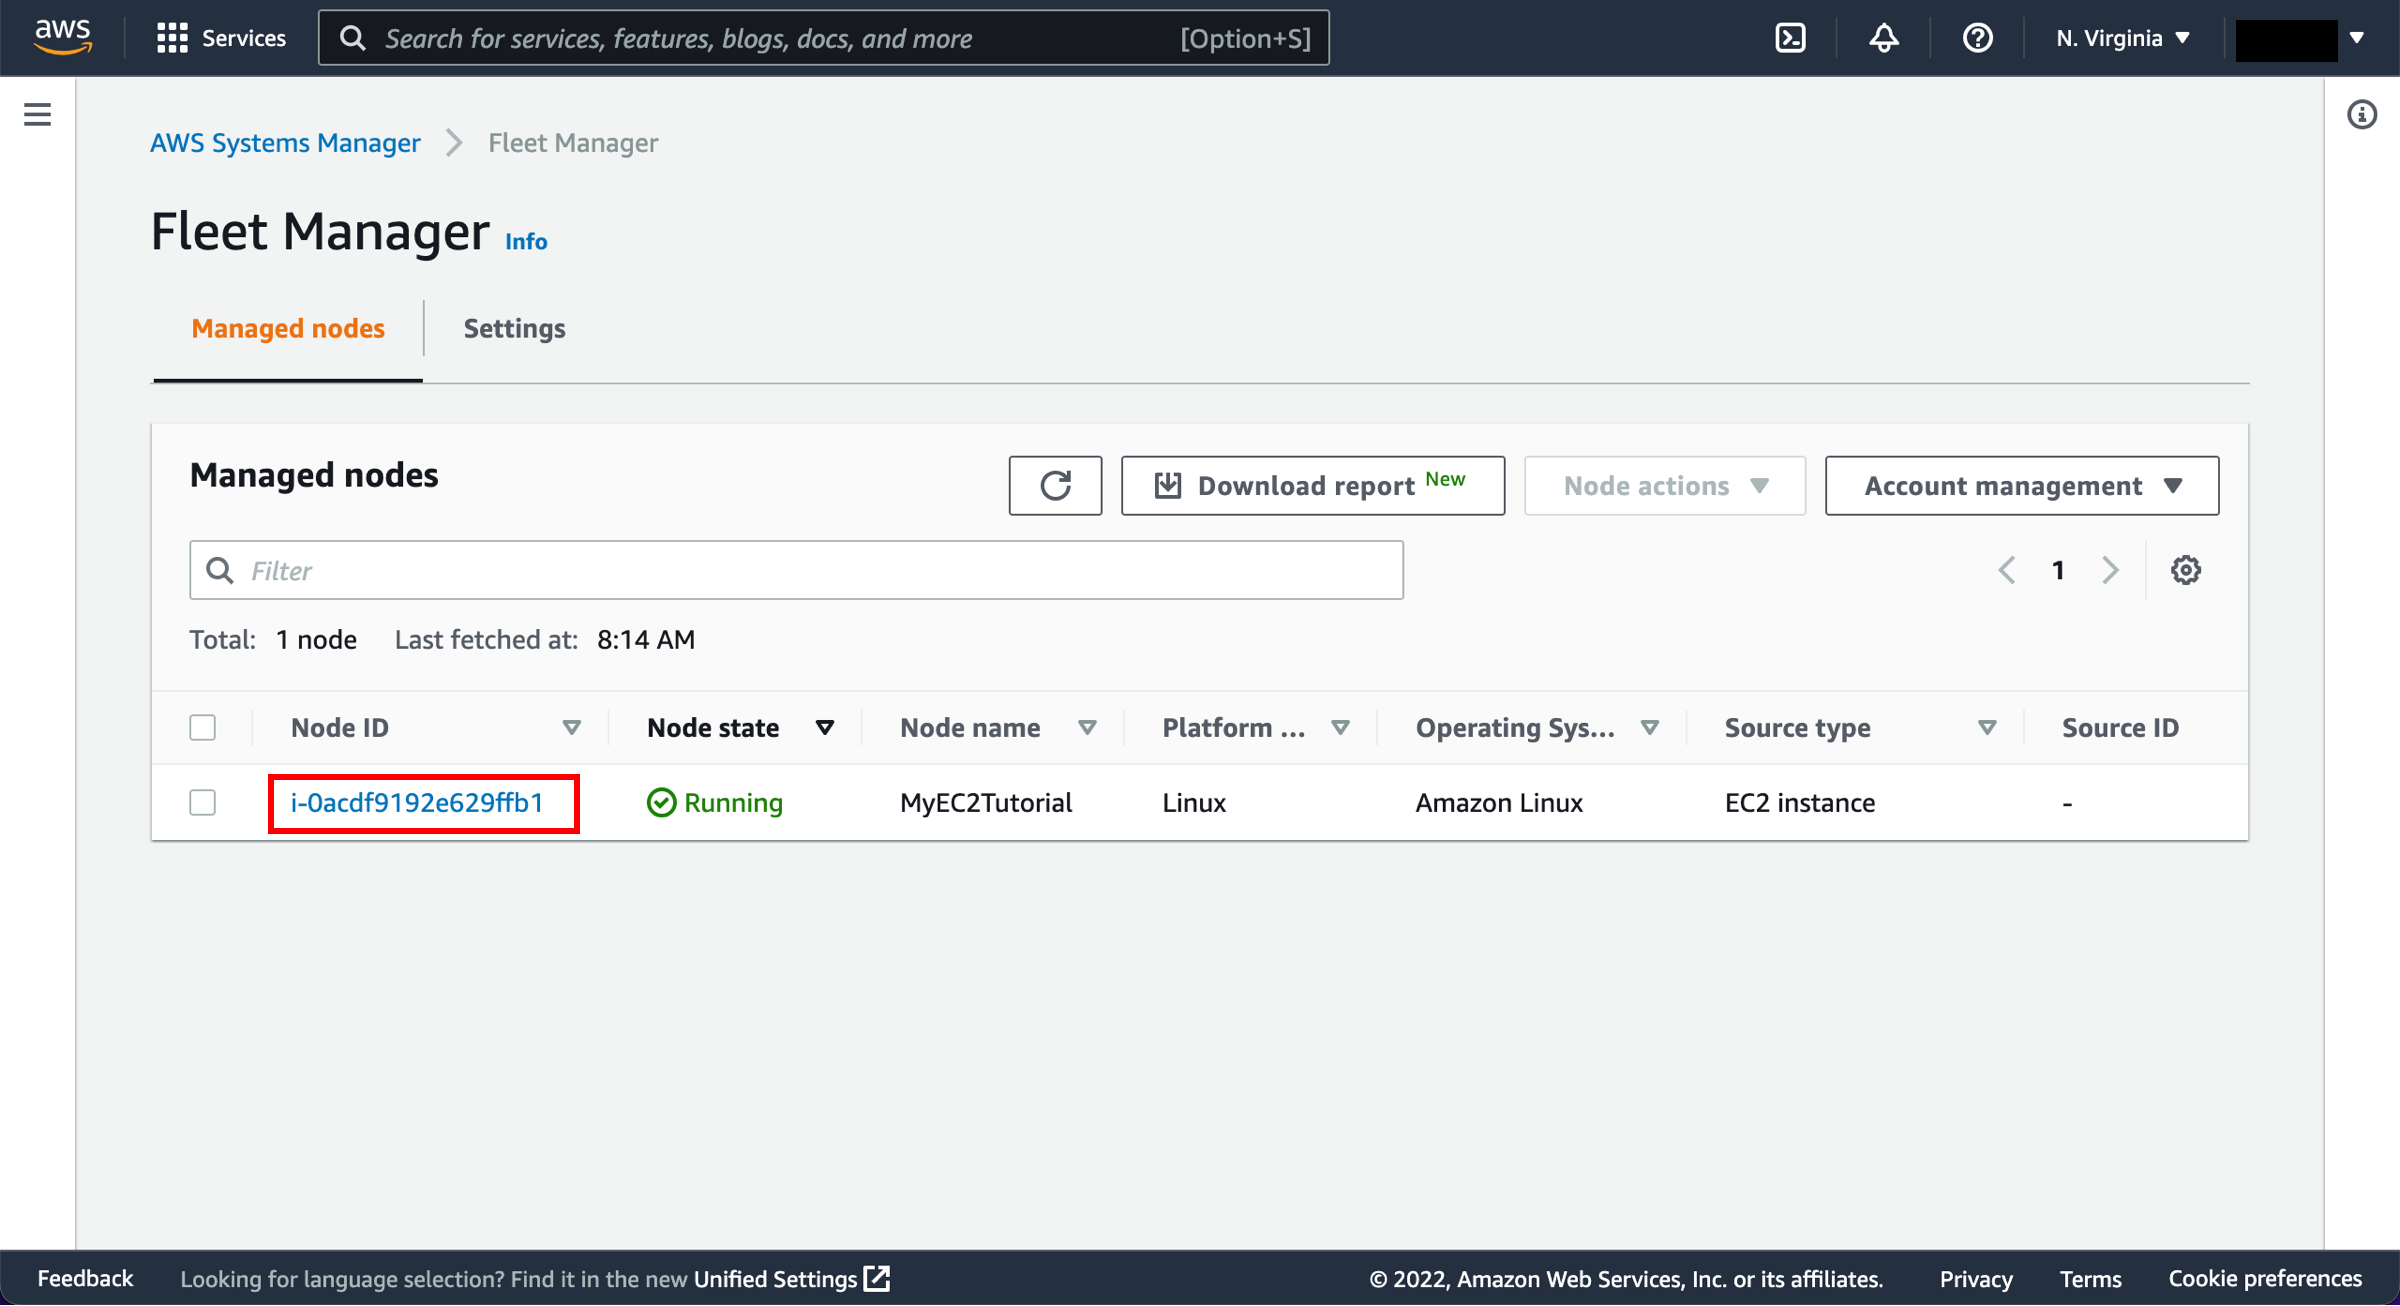
Task: Go to previous page of nodes
Action: 2006,570
